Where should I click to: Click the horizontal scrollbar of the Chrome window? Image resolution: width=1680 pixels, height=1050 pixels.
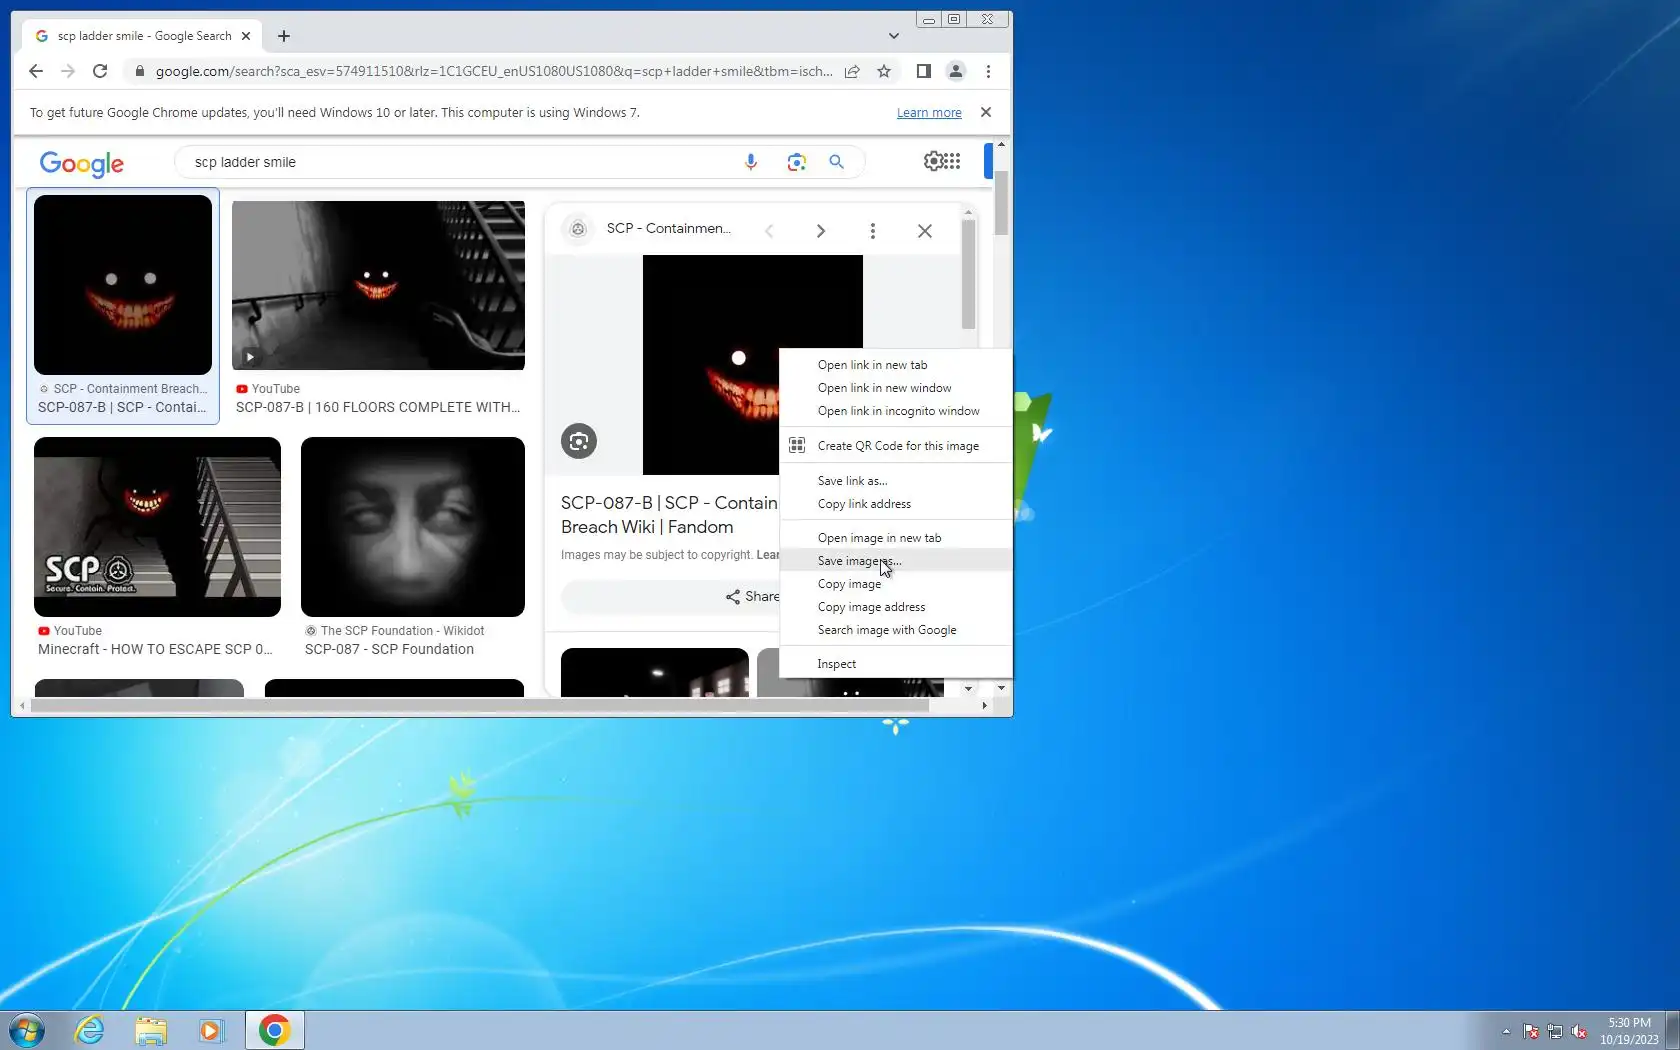pyautogui.click(x=480, y=705)
